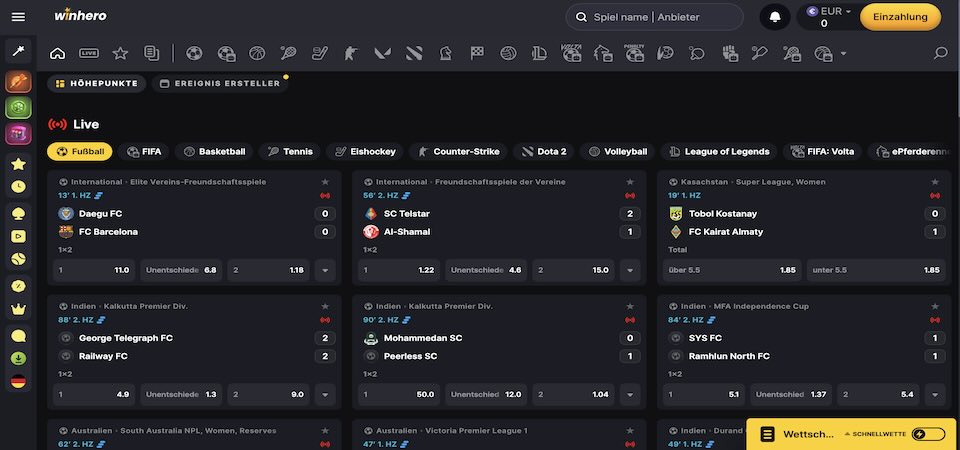Click the winhero logo
The image size is (960, 450).
pos(80,15)
